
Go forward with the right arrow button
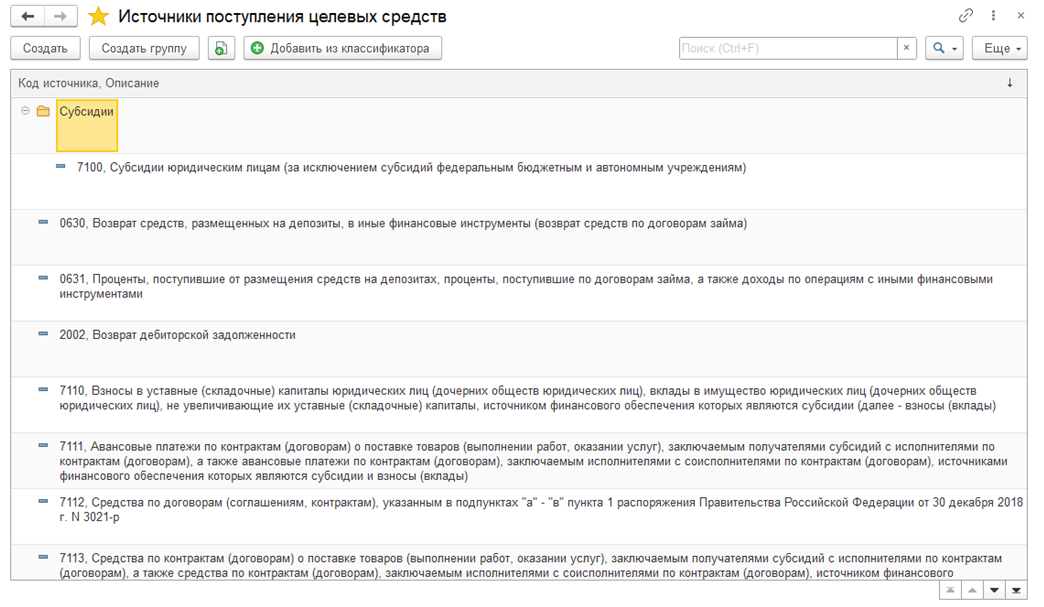61,16
